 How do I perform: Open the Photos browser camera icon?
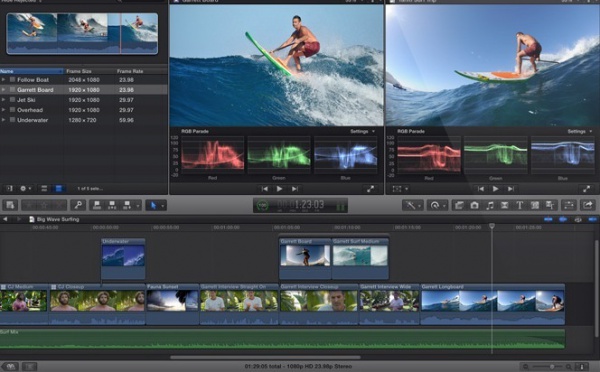[474, 206]
